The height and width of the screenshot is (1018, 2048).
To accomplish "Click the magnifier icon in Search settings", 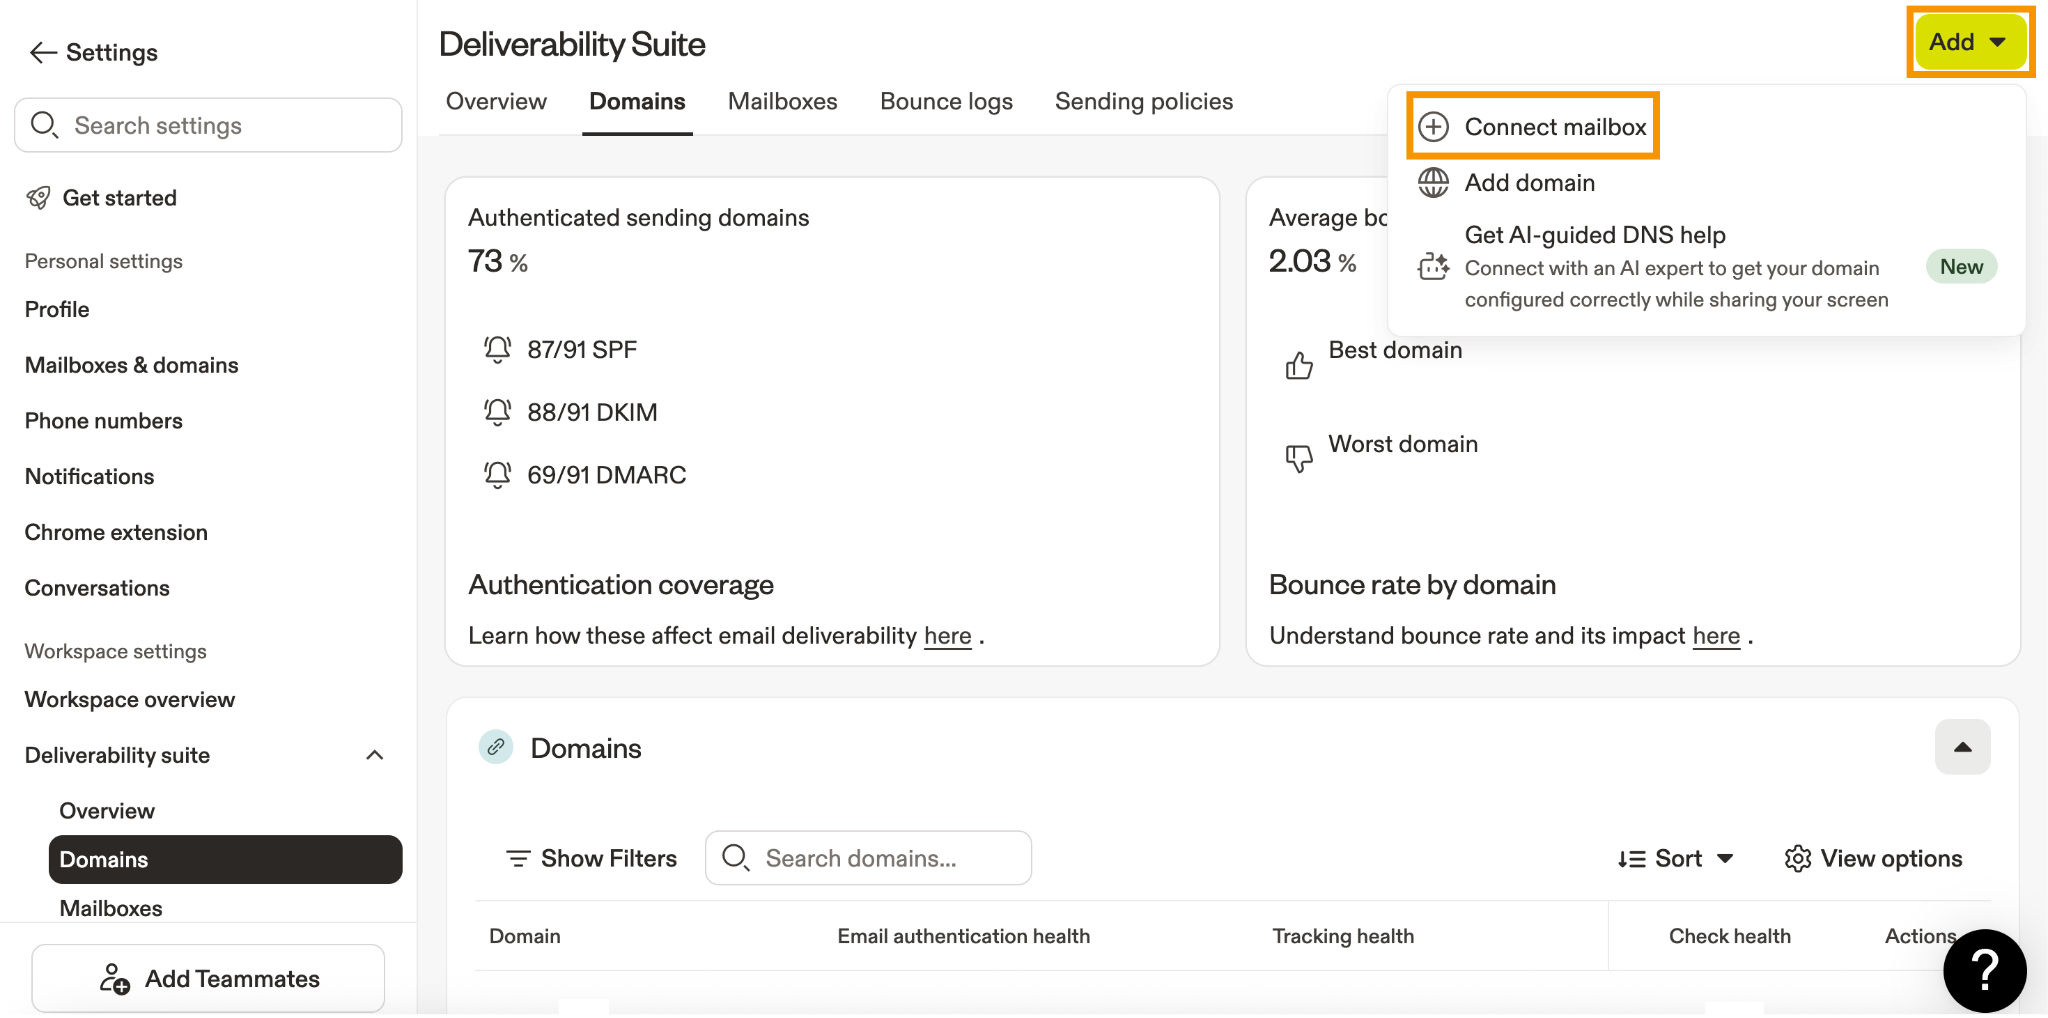I will click(x=44, y=125).
